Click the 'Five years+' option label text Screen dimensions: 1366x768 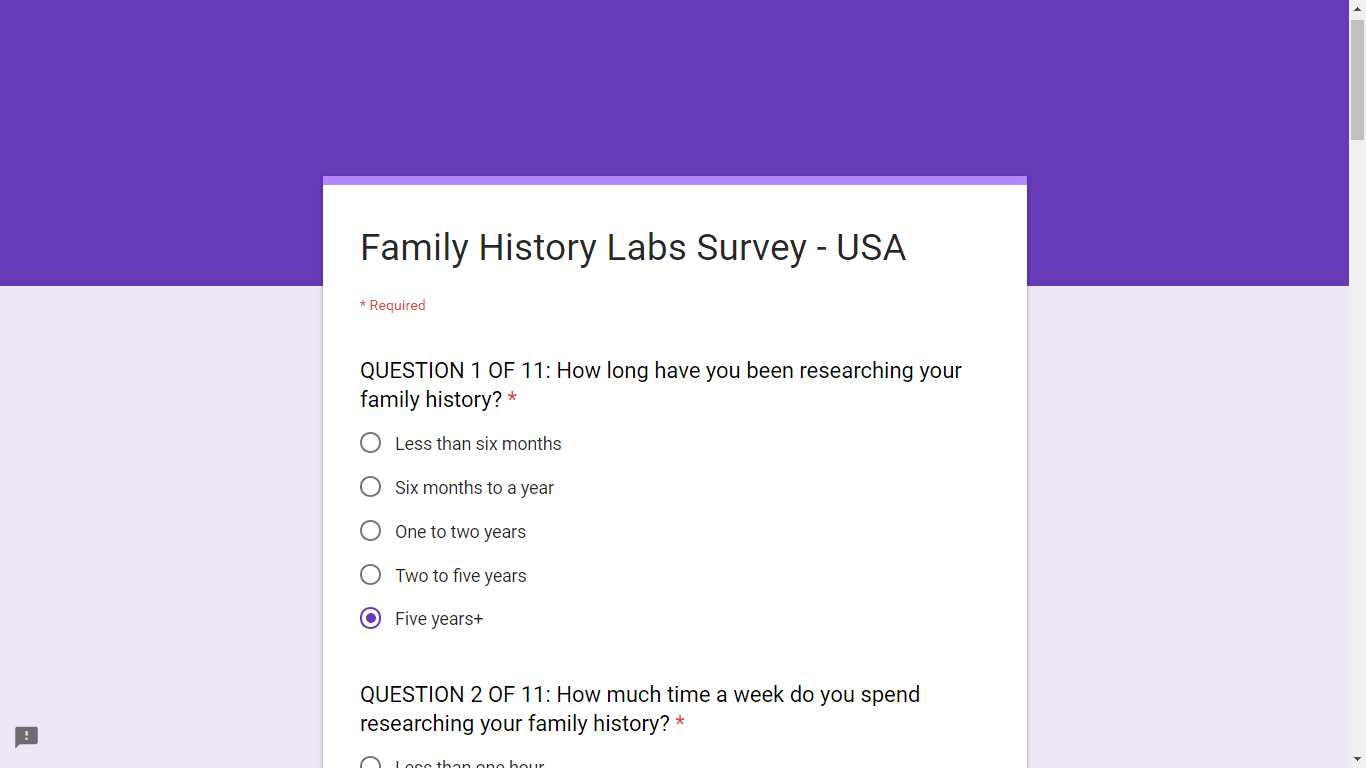click(x=439, y=618)
